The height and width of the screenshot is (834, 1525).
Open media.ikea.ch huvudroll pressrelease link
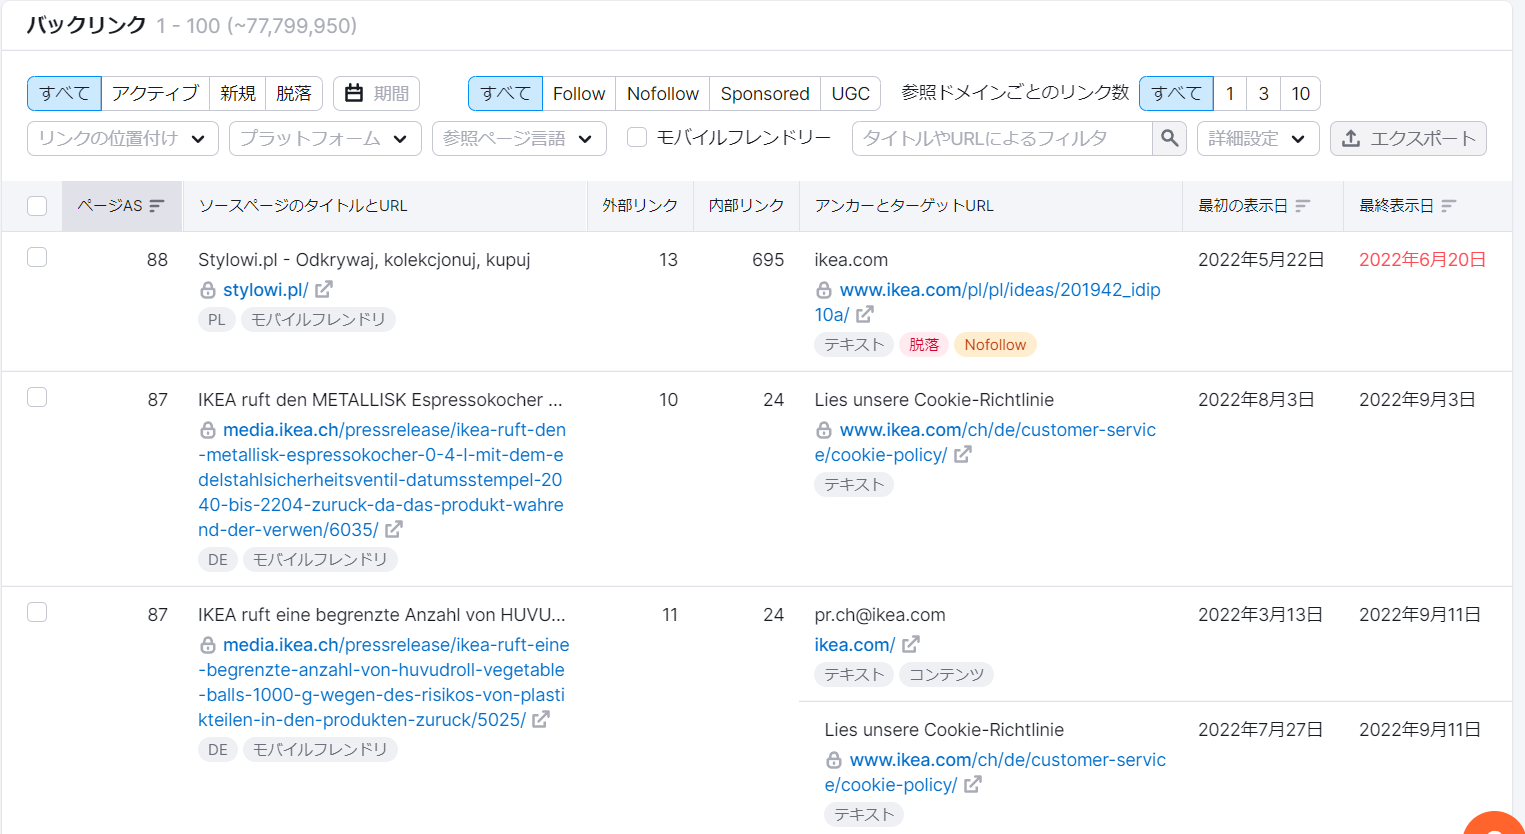[x=384, y=682]
